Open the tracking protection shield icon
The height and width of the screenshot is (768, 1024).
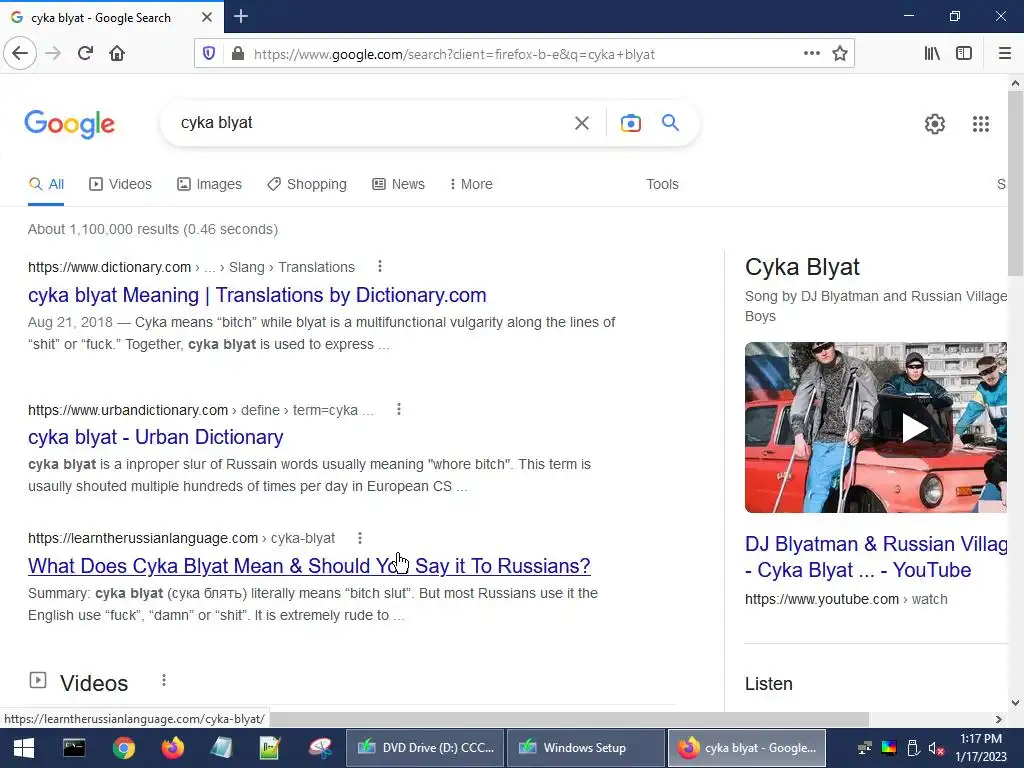pyautogui.click(x=209, y=54)
